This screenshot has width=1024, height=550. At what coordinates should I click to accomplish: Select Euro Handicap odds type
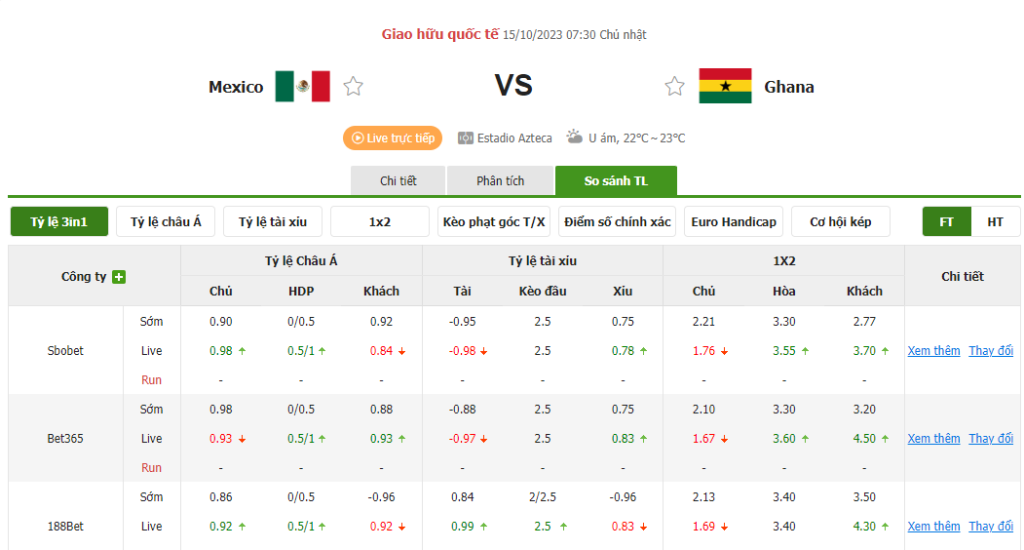tap(733, 221)
